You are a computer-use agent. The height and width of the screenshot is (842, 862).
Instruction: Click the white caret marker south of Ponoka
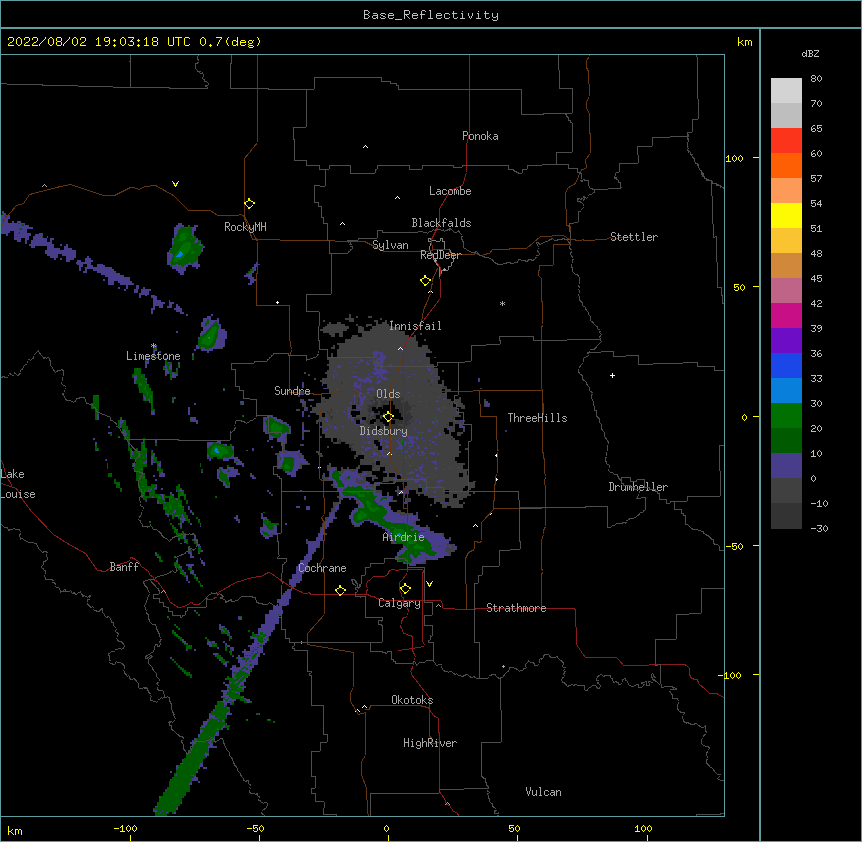[x=366, y=147]
